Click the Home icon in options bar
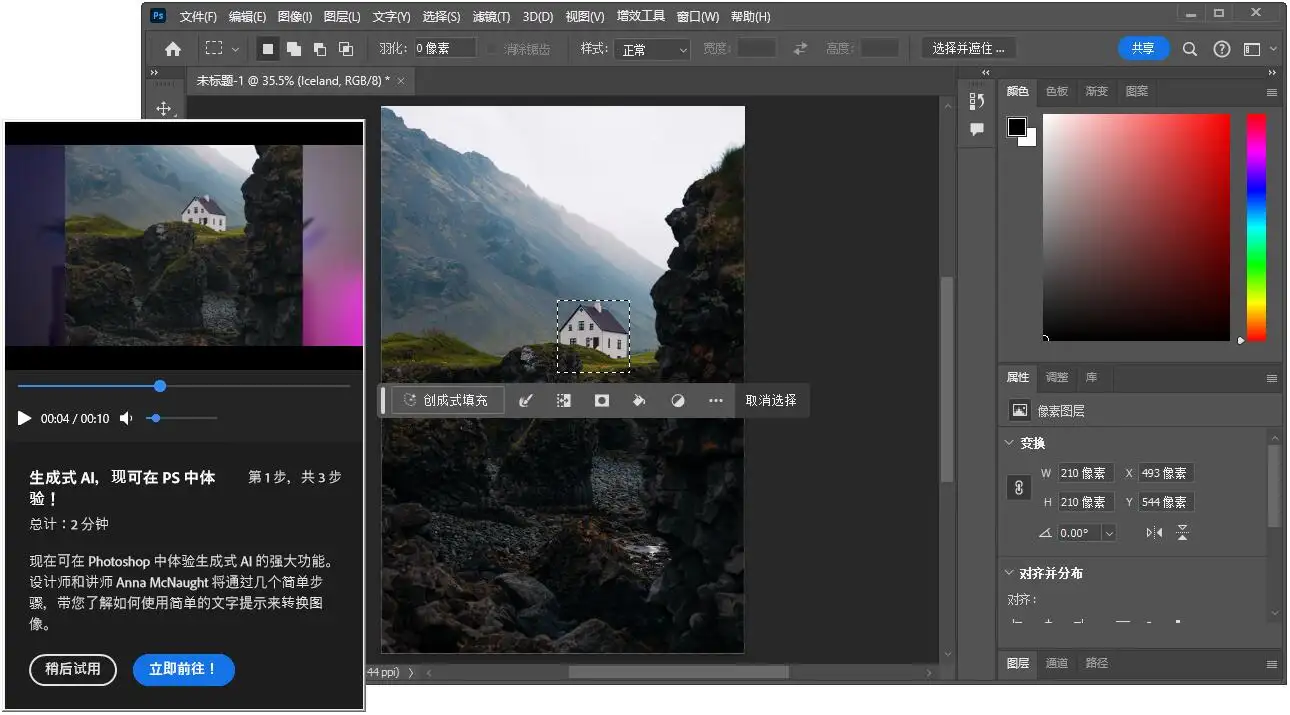1290x715 pixels. click(x=172, y=48)
